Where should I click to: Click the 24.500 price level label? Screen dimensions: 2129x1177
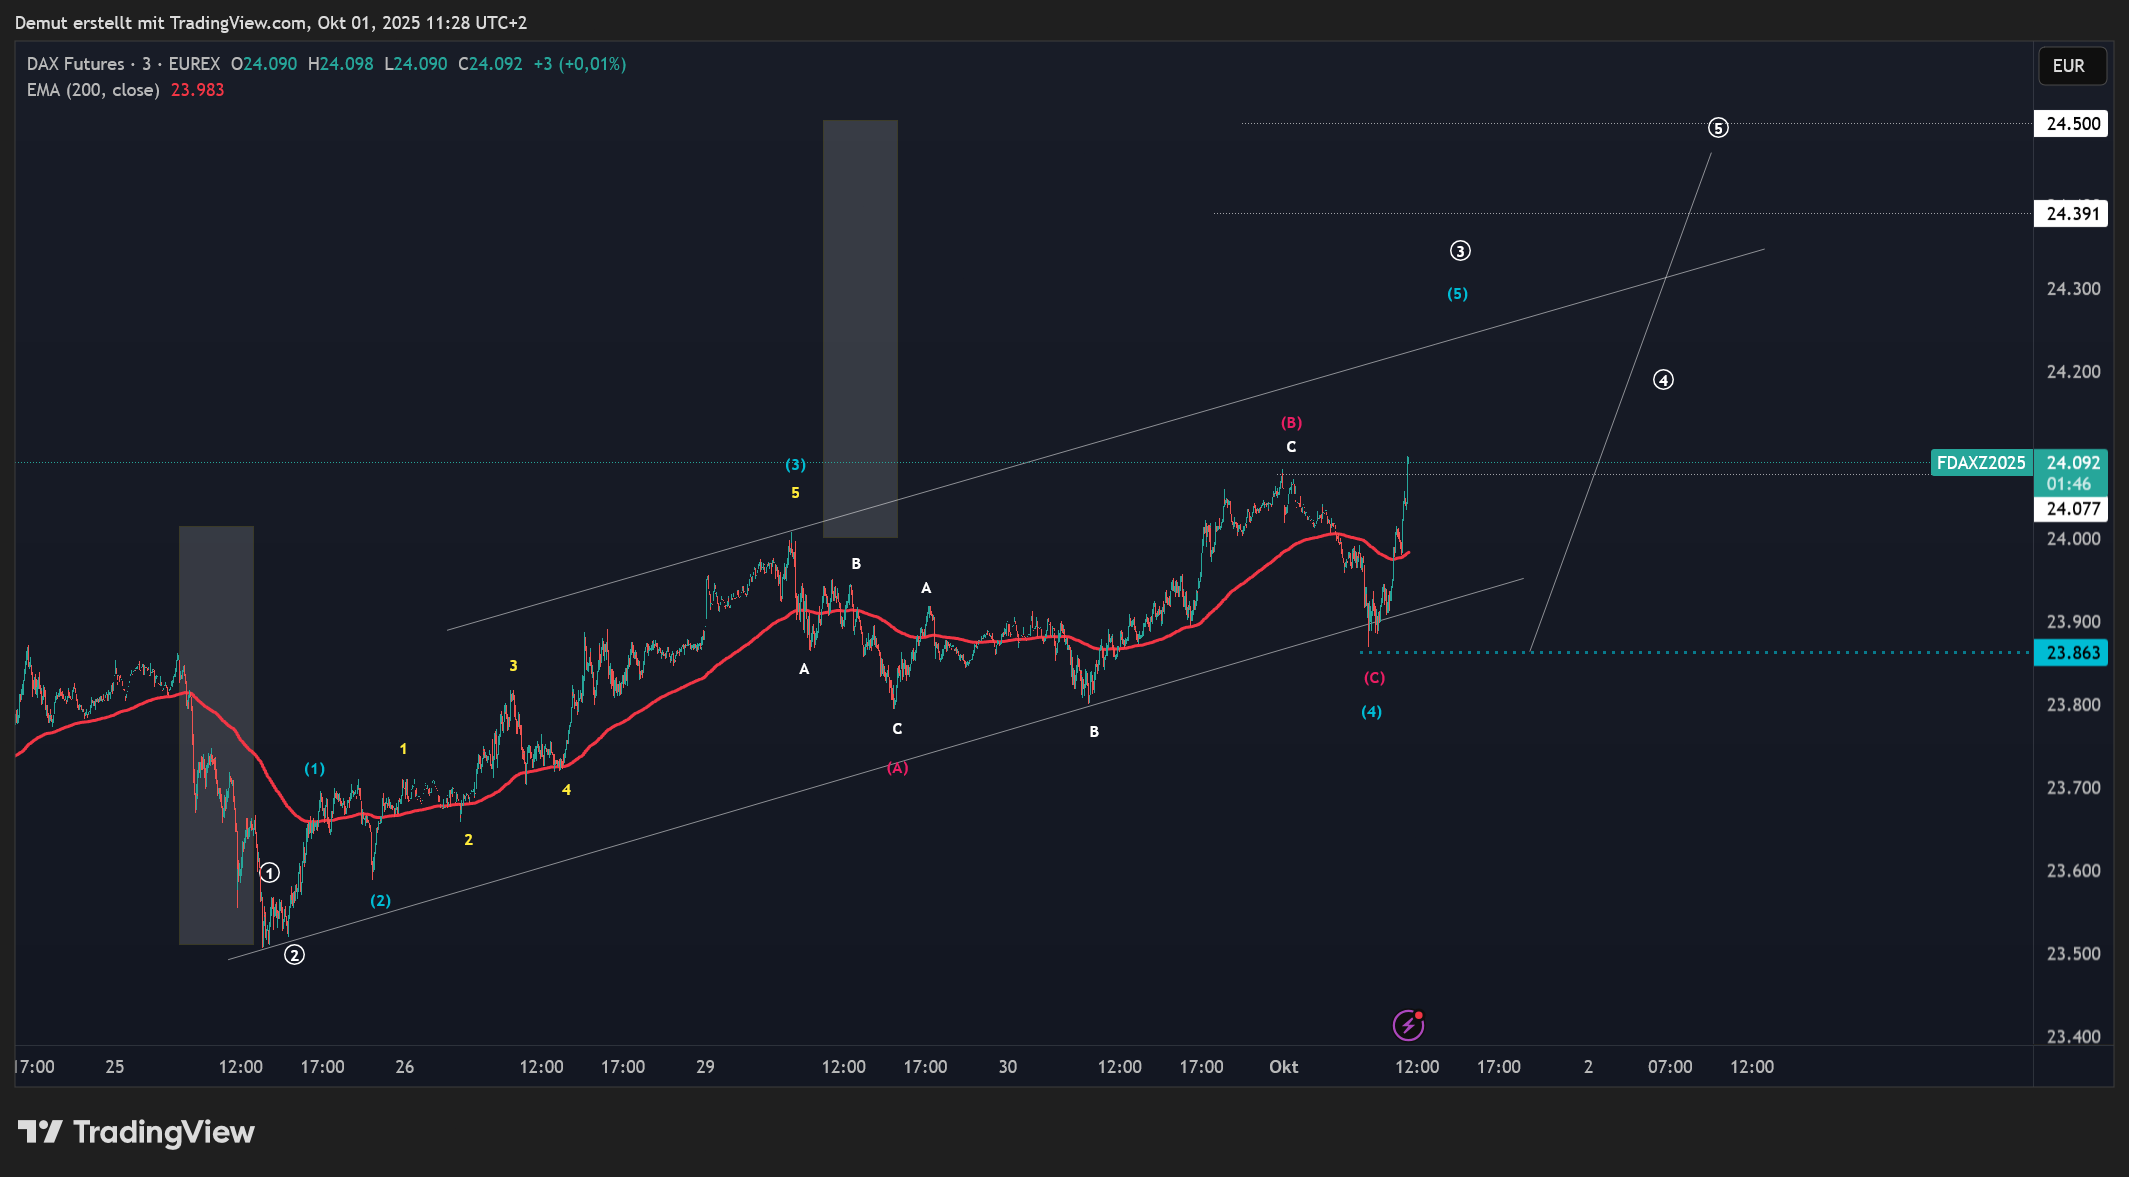tap(2072, 124)
